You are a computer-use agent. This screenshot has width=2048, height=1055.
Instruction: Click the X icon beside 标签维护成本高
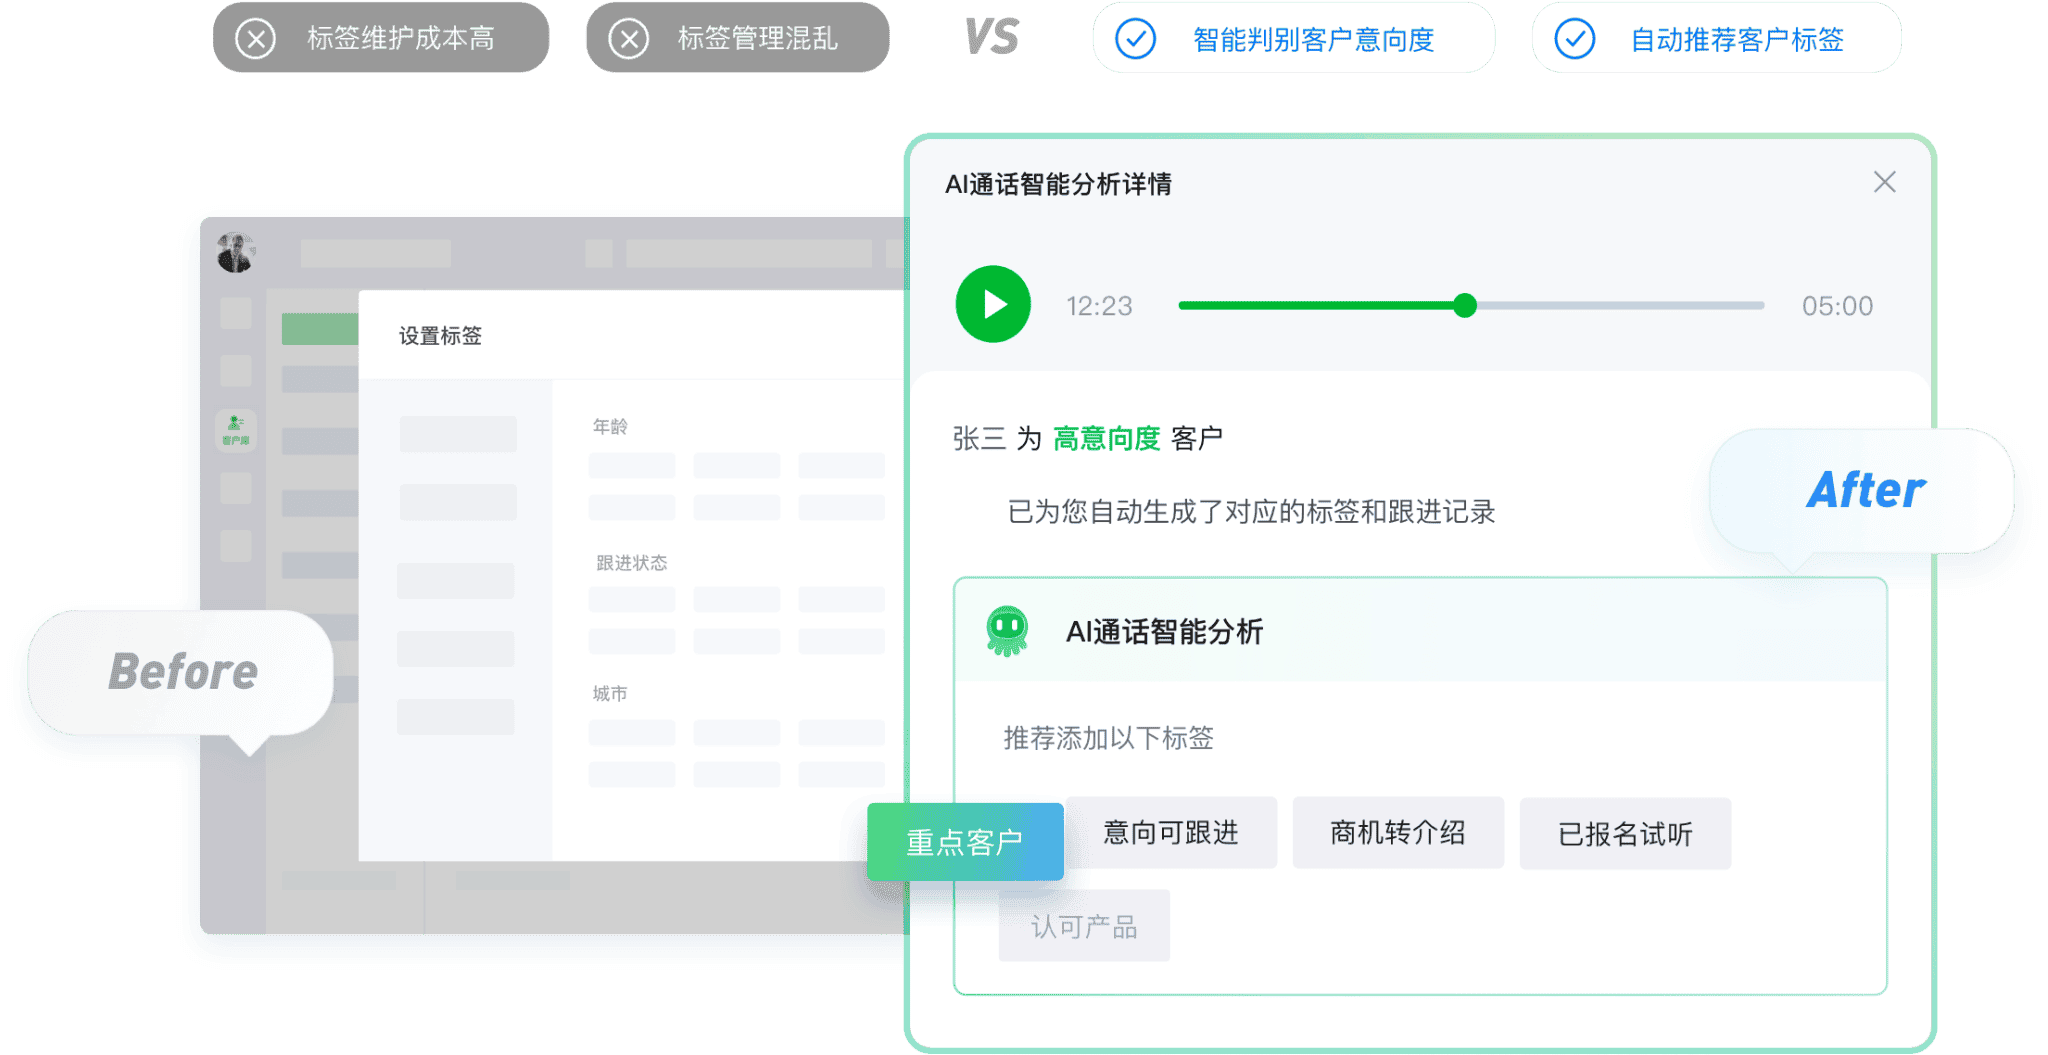point(258,37)
